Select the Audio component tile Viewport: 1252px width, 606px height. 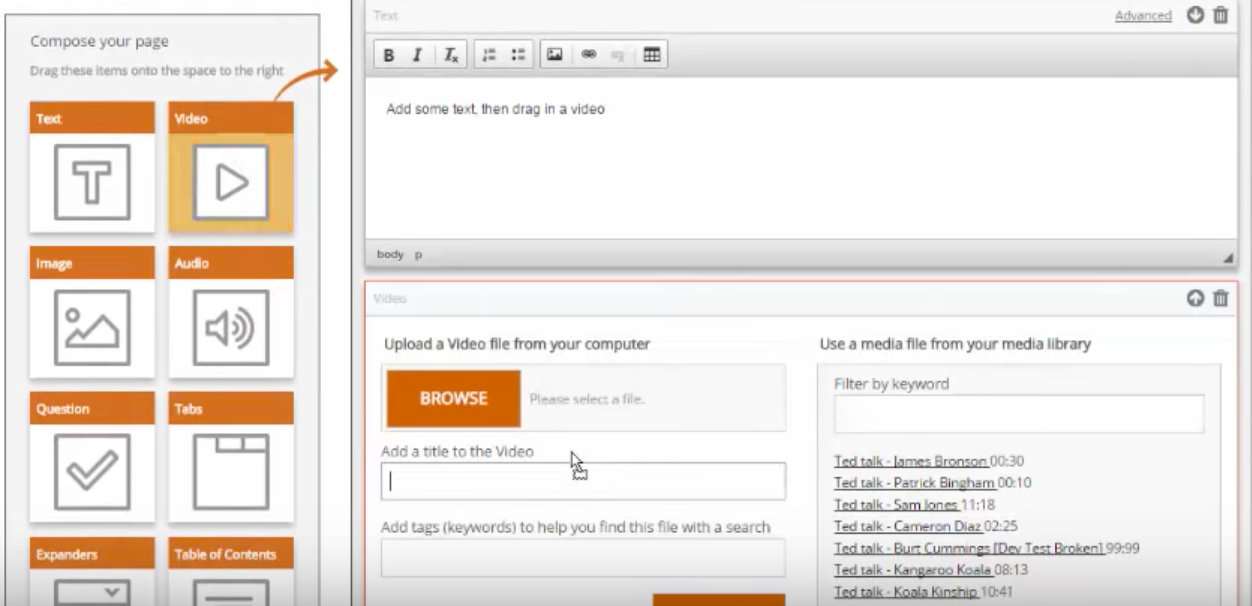pyautogui.click(x=231, y=313)
